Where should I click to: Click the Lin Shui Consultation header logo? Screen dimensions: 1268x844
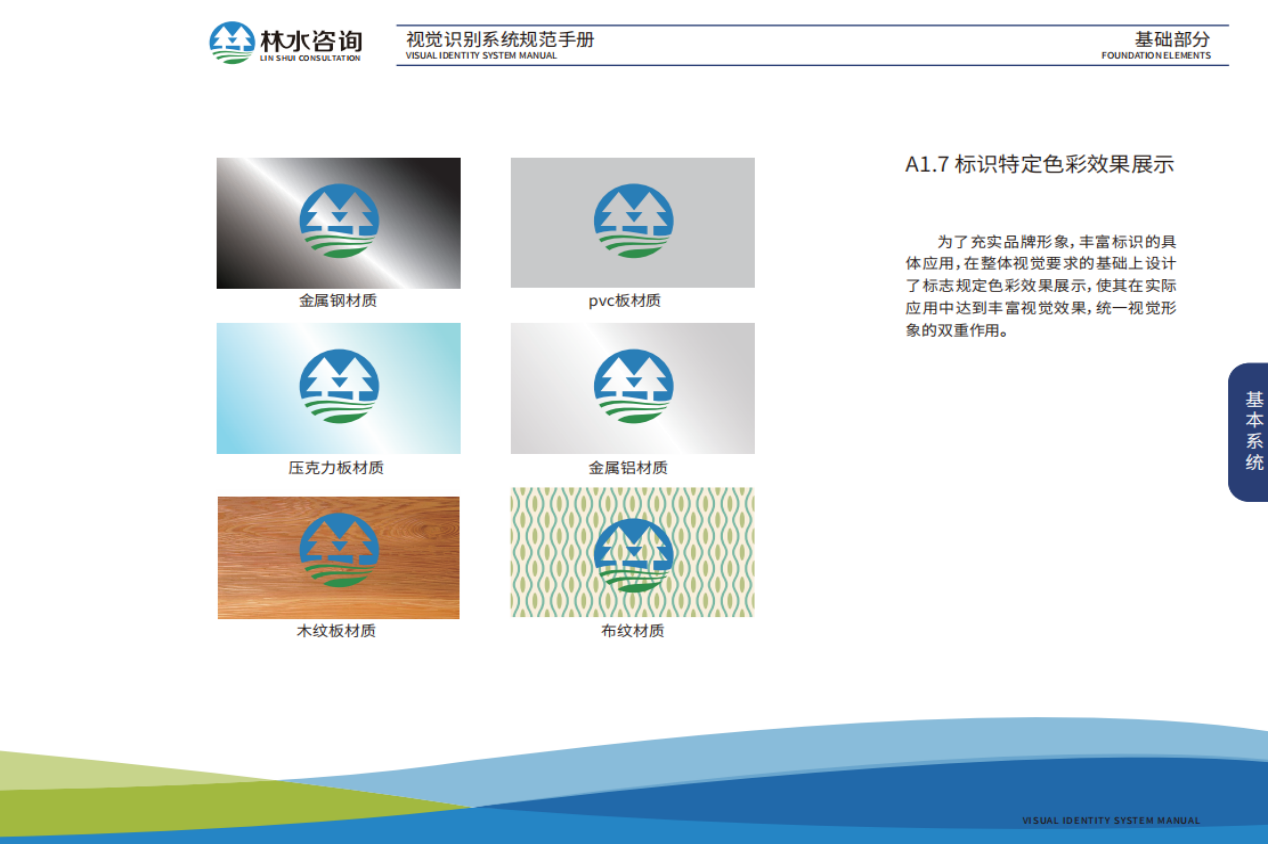285,43
